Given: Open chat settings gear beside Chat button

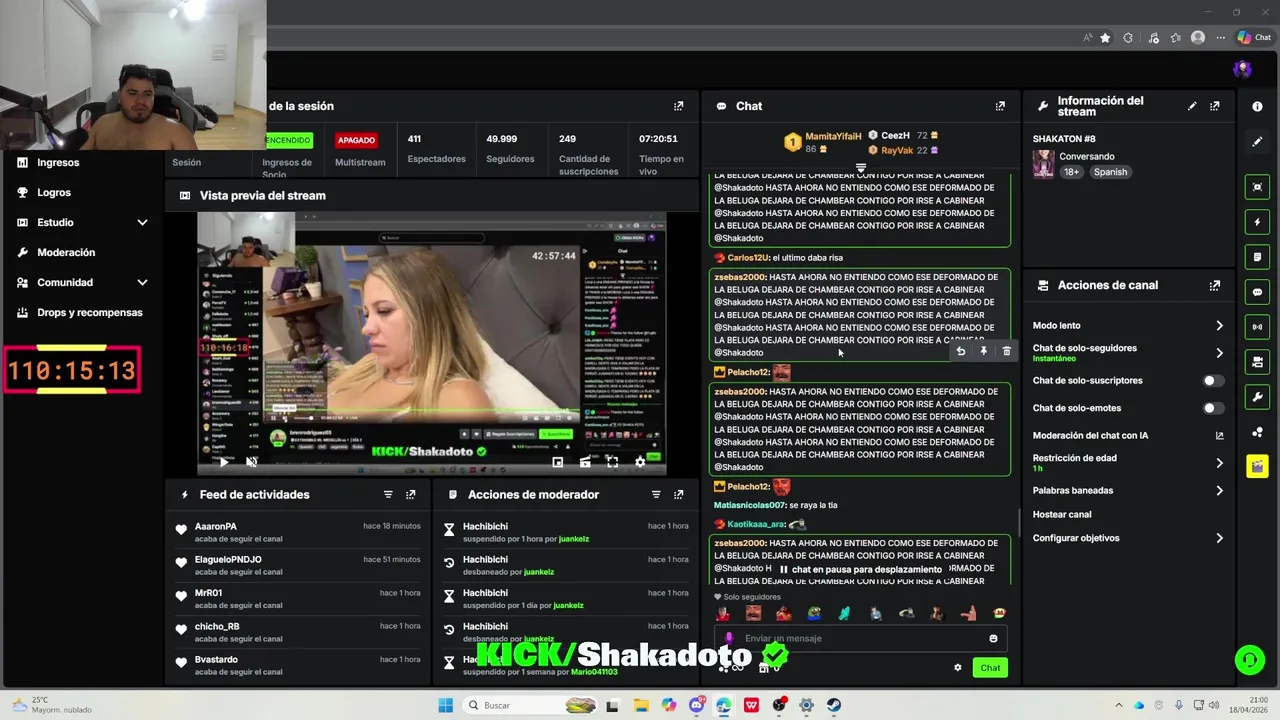Looking at the screenshot, I should 958,668.
